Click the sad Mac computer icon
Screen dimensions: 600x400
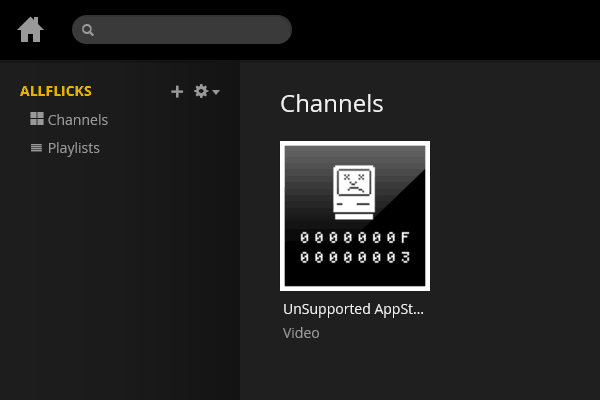[354, 193]
